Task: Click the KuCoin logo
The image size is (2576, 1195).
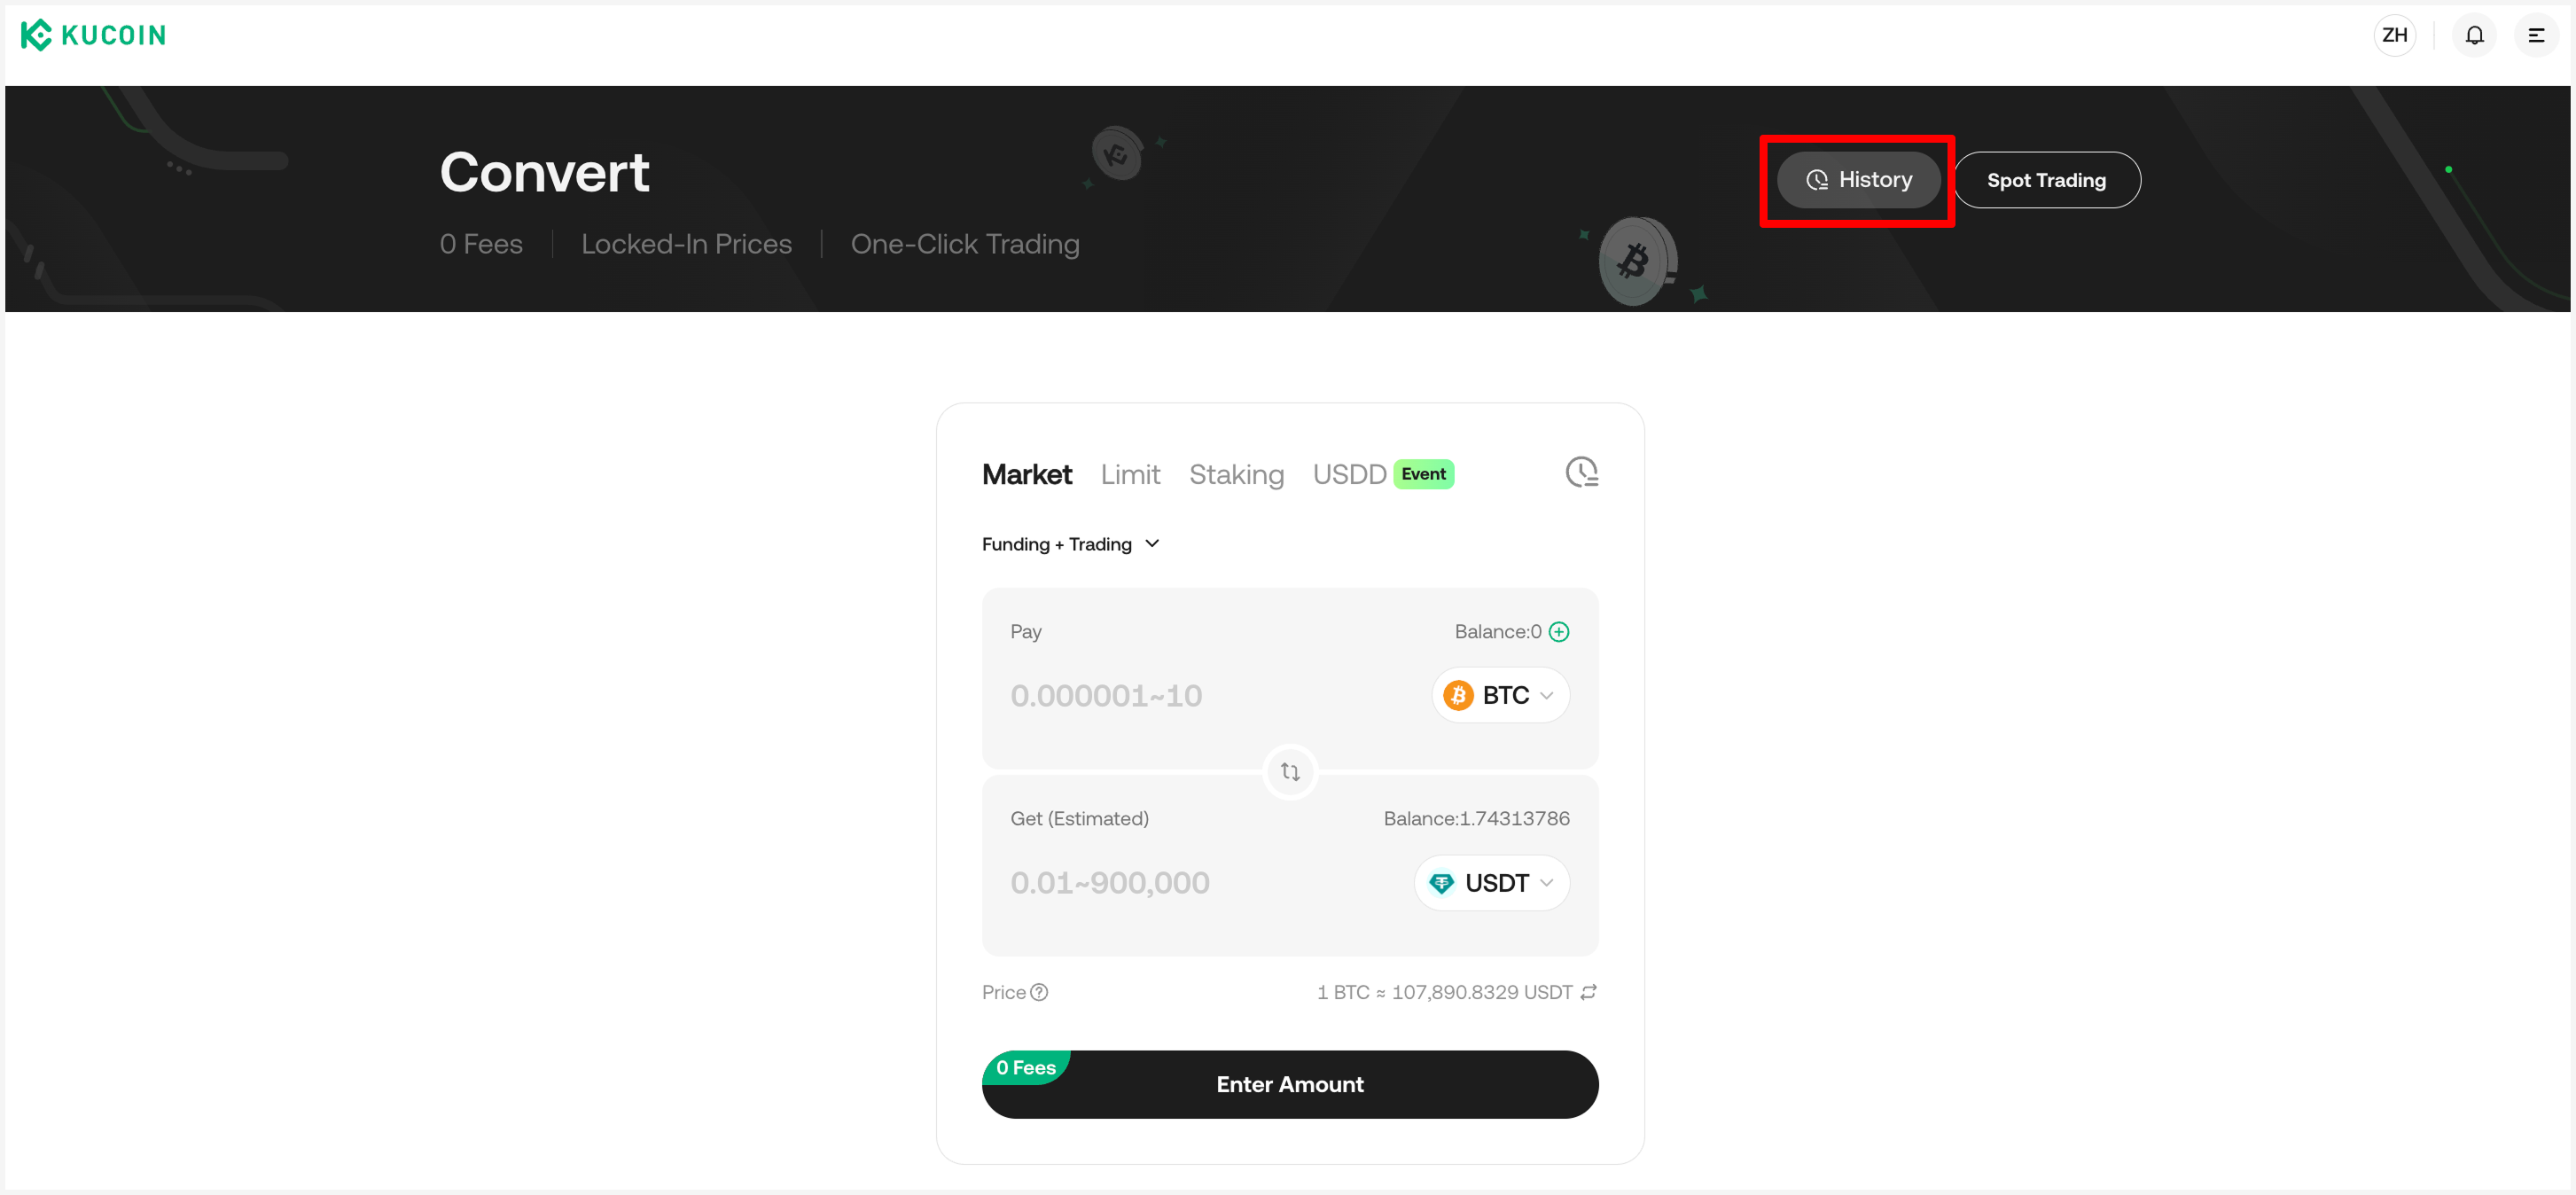Action: [93, 35]
